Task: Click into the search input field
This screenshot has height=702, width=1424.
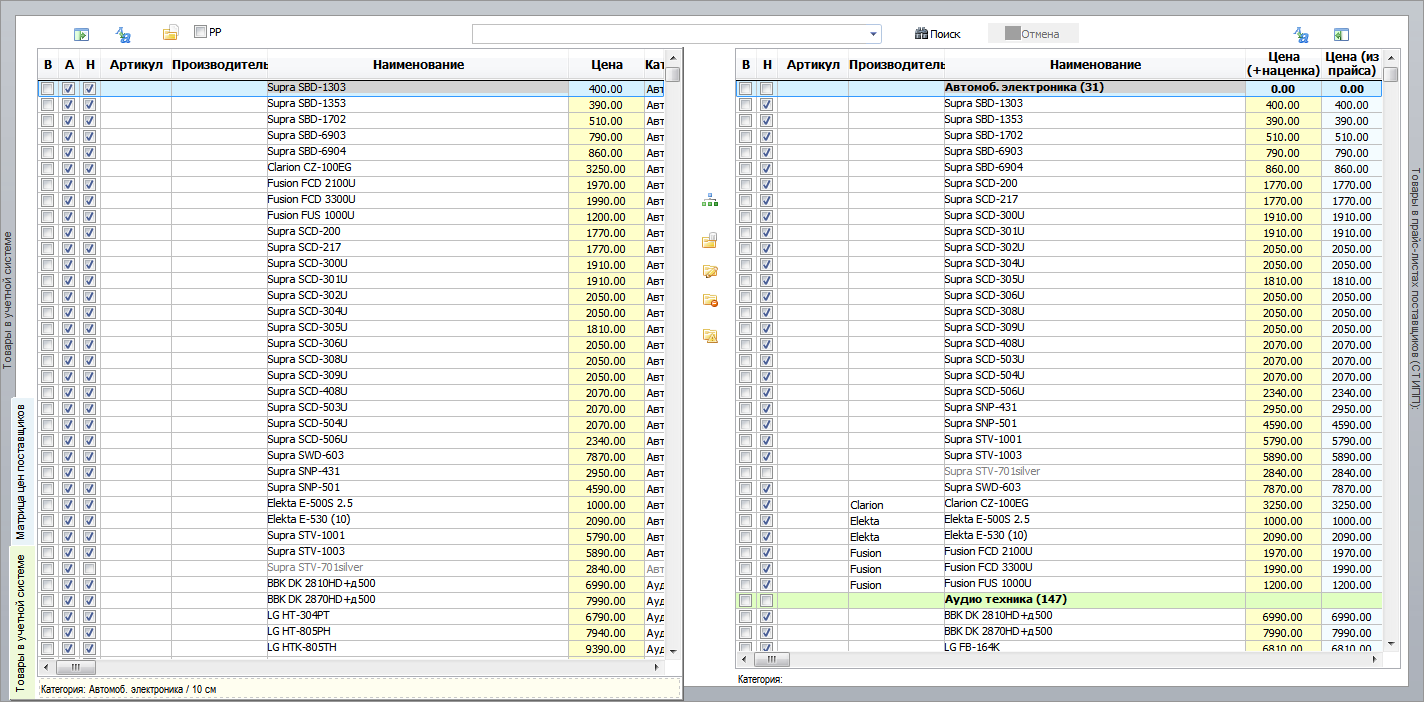Action: [x=670, y=34]
